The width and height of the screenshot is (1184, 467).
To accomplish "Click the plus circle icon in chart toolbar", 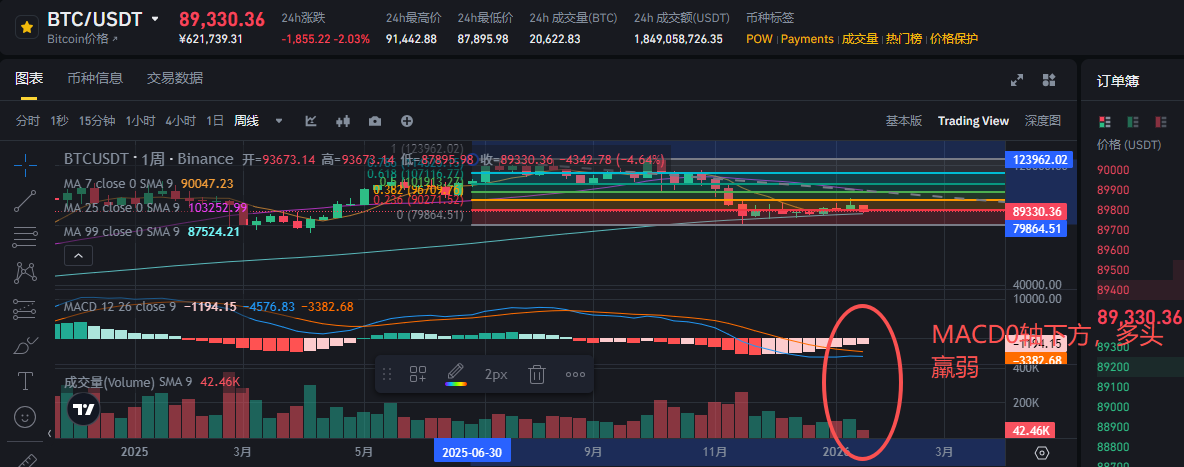I will coord(407,121).
